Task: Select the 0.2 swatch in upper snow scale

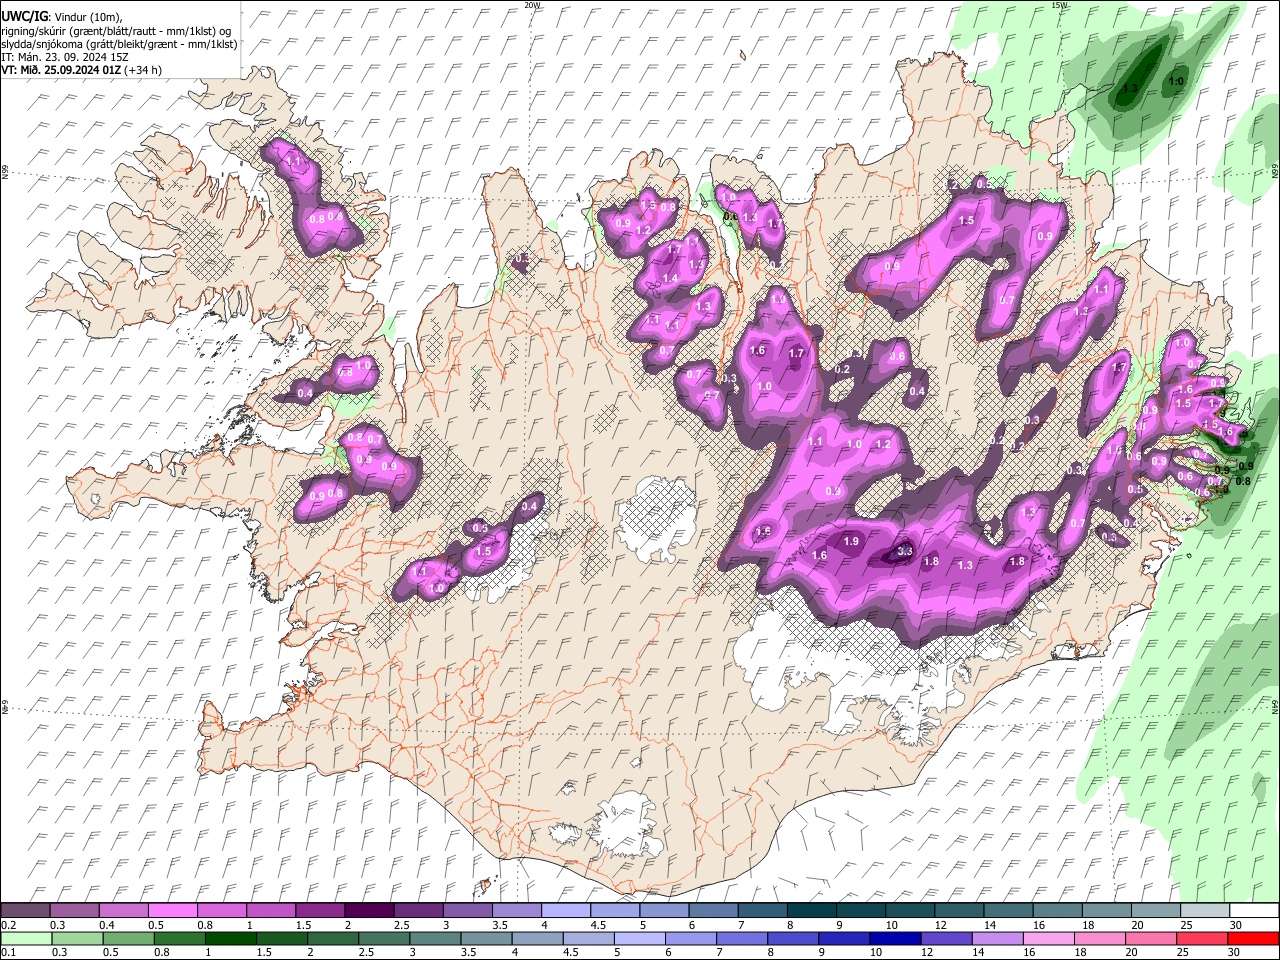Action: click(x=25, y=910)
